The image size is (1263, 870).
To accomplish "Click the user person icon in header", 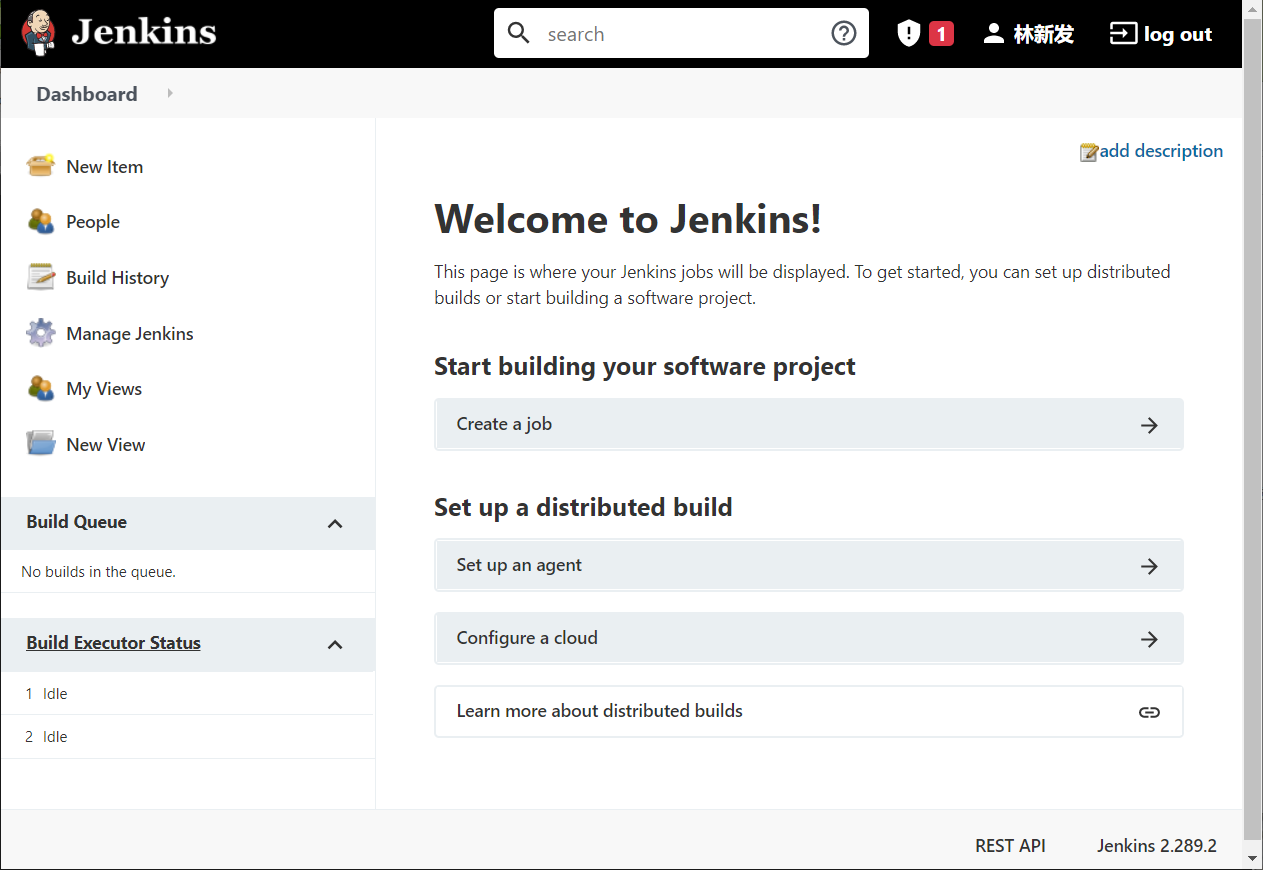I will [x=993, y=33].
